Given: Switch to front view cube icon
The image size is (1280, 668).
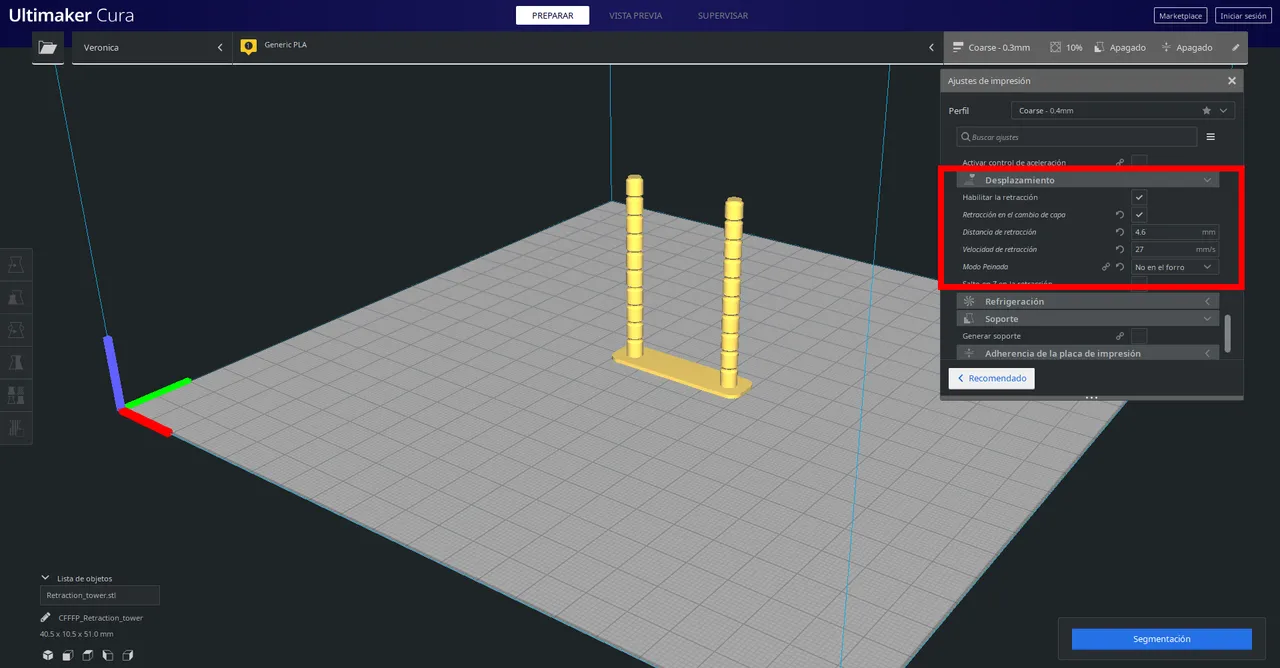Looking at the screenshot, I should click(x=67, y=656).
